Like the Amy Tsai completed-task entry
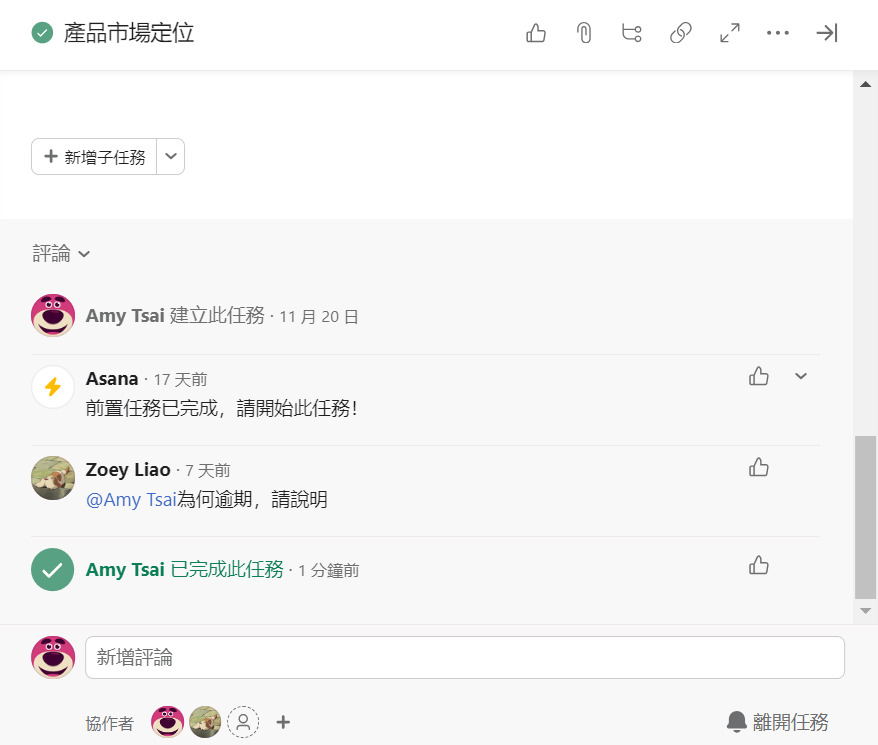Image resolution: width=878 pixels, height=745 pixels. [758, 565]
